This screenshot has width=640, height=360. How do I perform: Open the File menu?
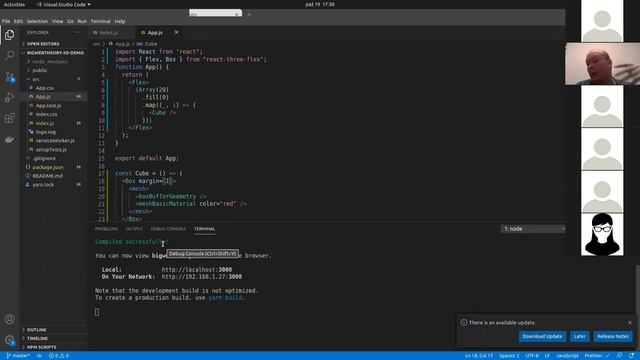pos(6,21)
